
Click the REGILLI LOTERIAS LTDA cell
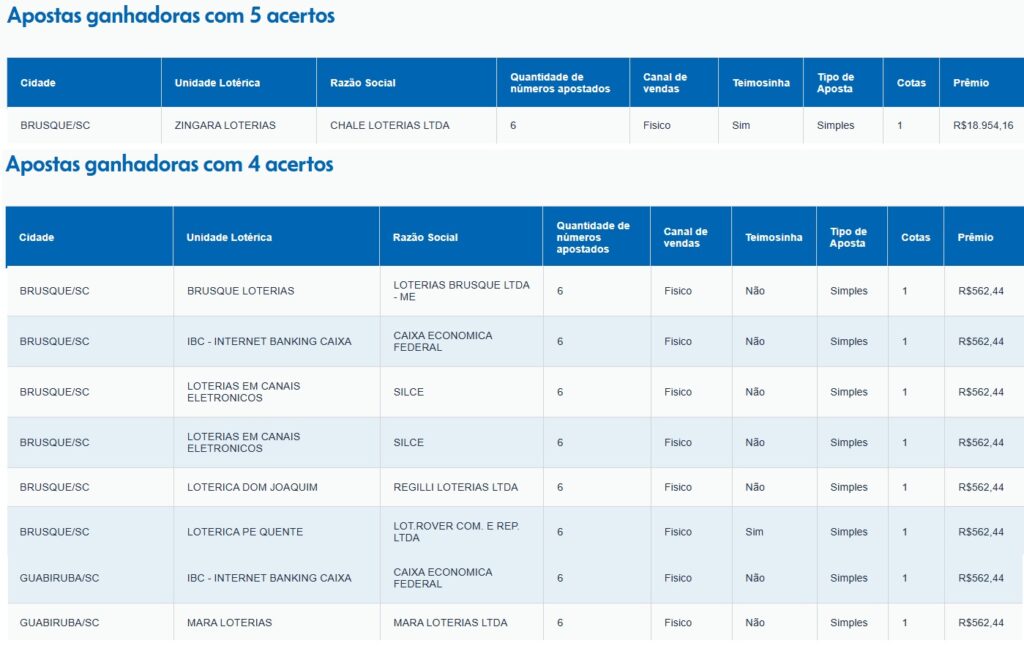pos(456,487)
